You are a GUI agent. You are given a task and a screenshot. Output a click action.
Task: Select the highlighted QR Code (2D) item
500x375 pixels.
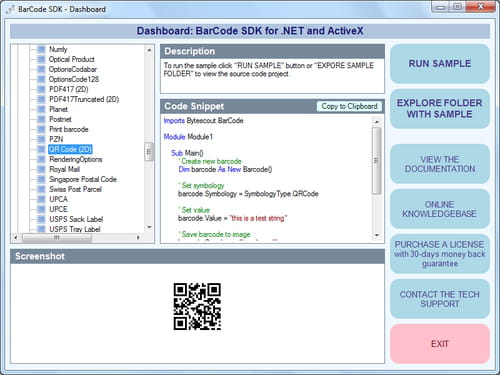point(70,149)
